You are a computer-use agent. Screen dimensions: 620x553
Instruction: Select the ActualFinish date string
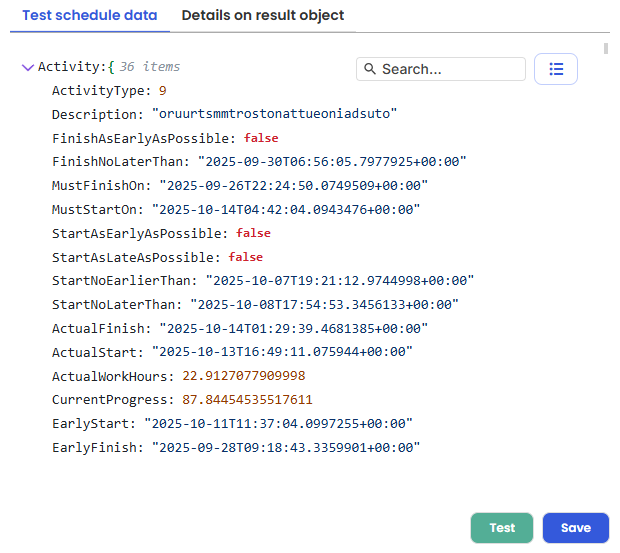click(293, 328)
